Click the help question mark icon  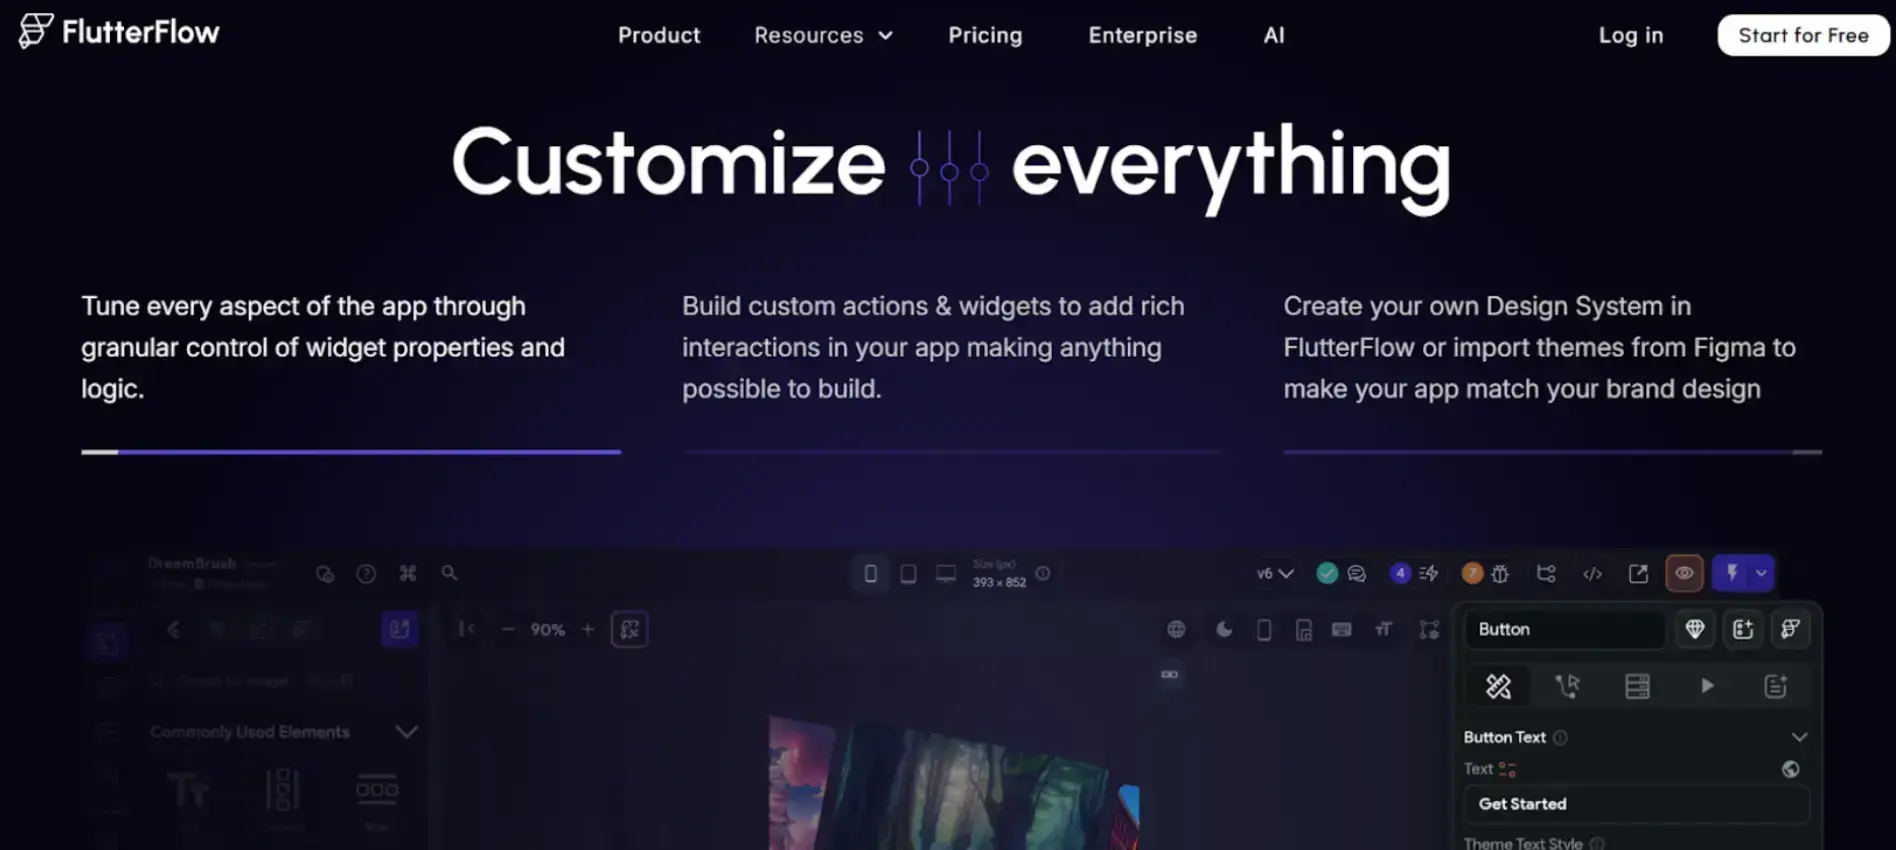pyautogui.click(x=366, y=574)
